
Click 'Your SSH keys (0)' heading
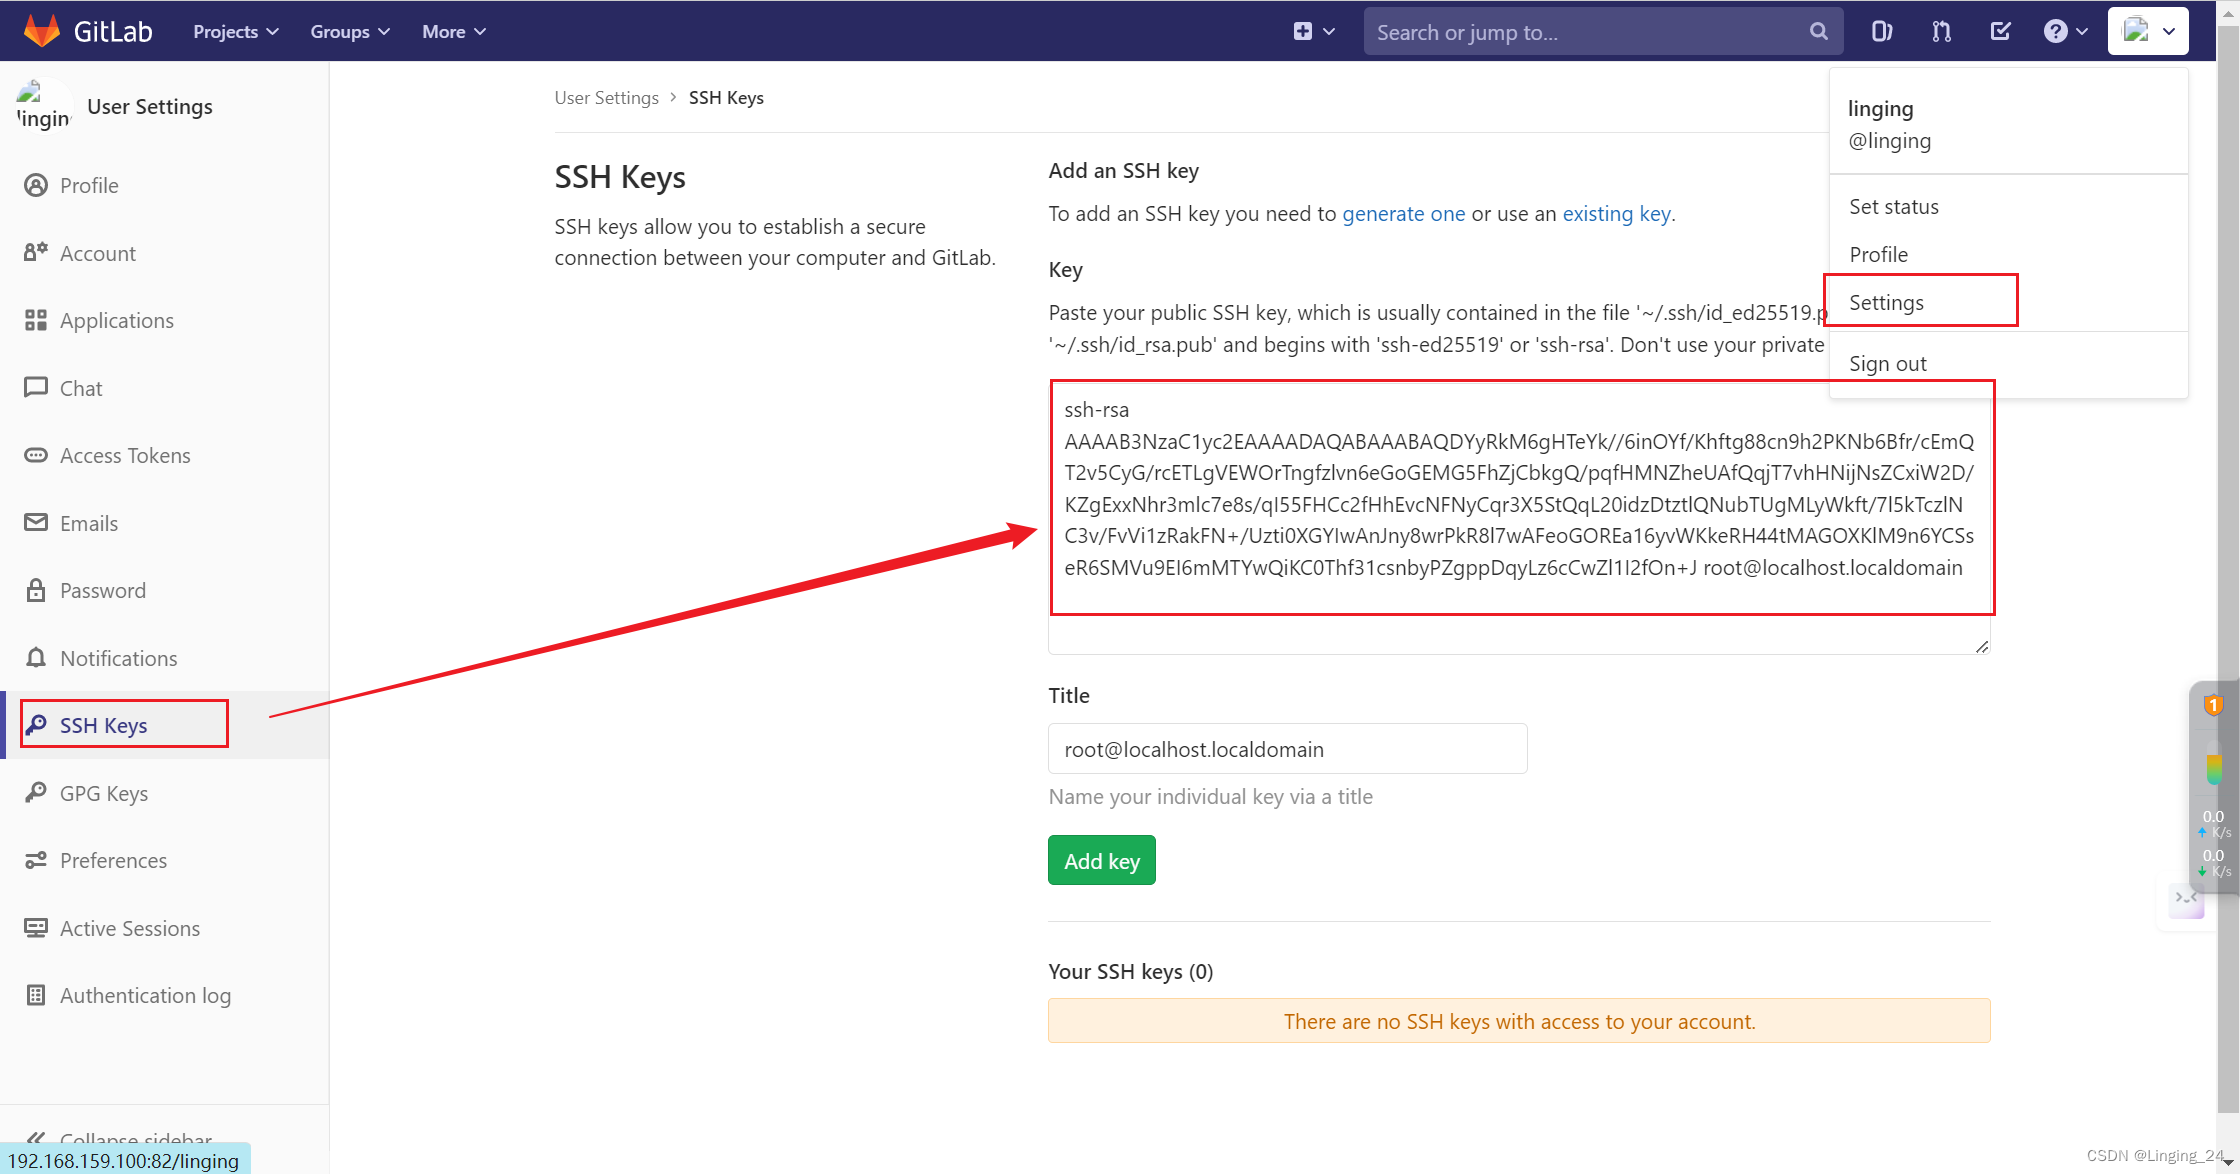click(x=1131, y=971)
